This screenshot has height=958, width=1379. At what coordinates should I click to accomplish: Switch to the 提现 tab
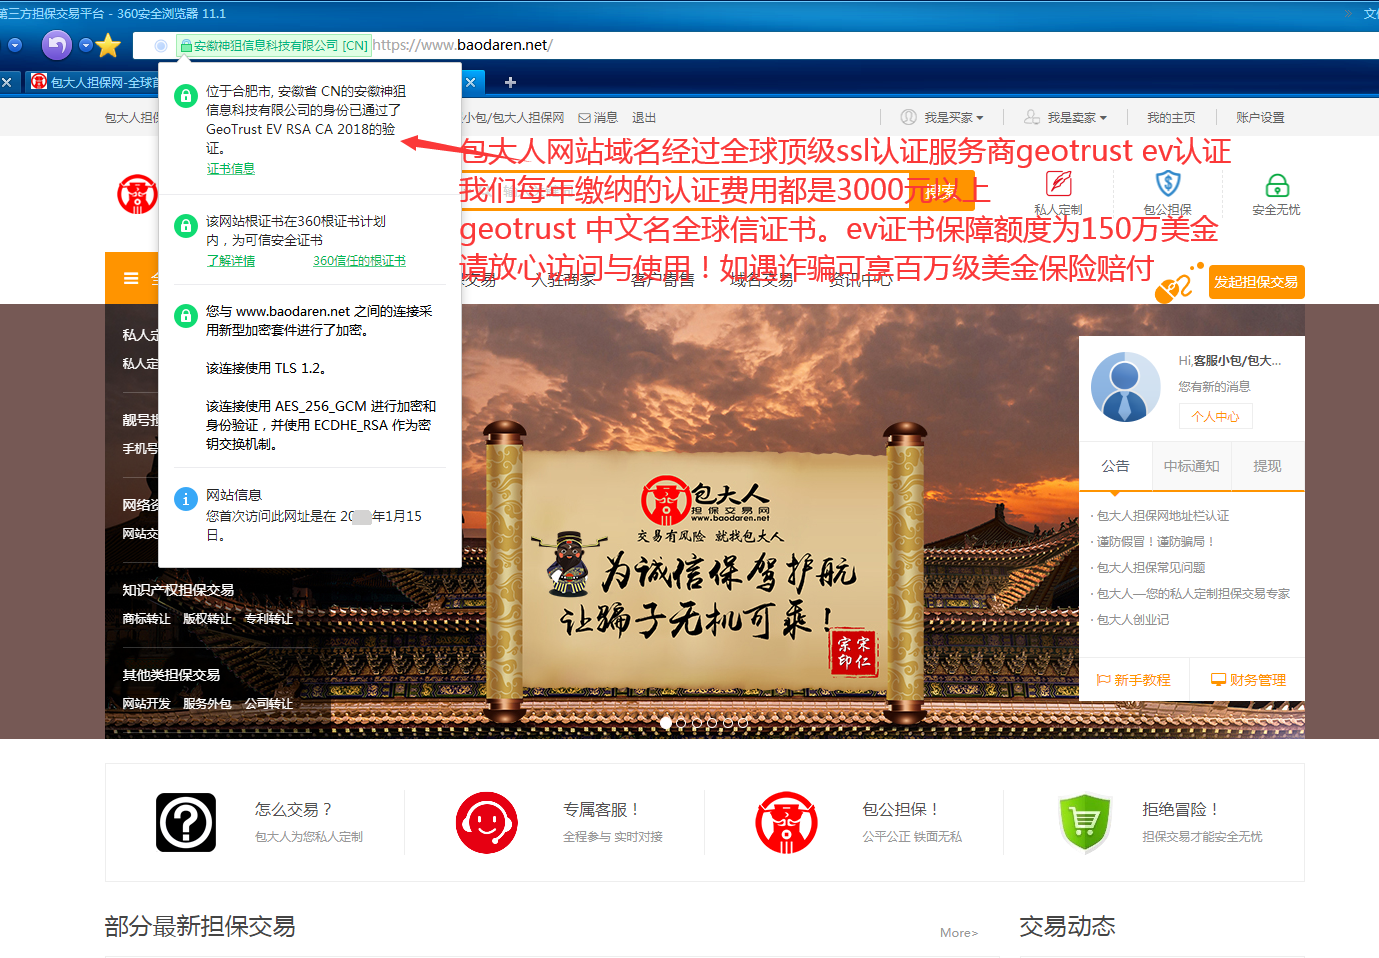1267,466
